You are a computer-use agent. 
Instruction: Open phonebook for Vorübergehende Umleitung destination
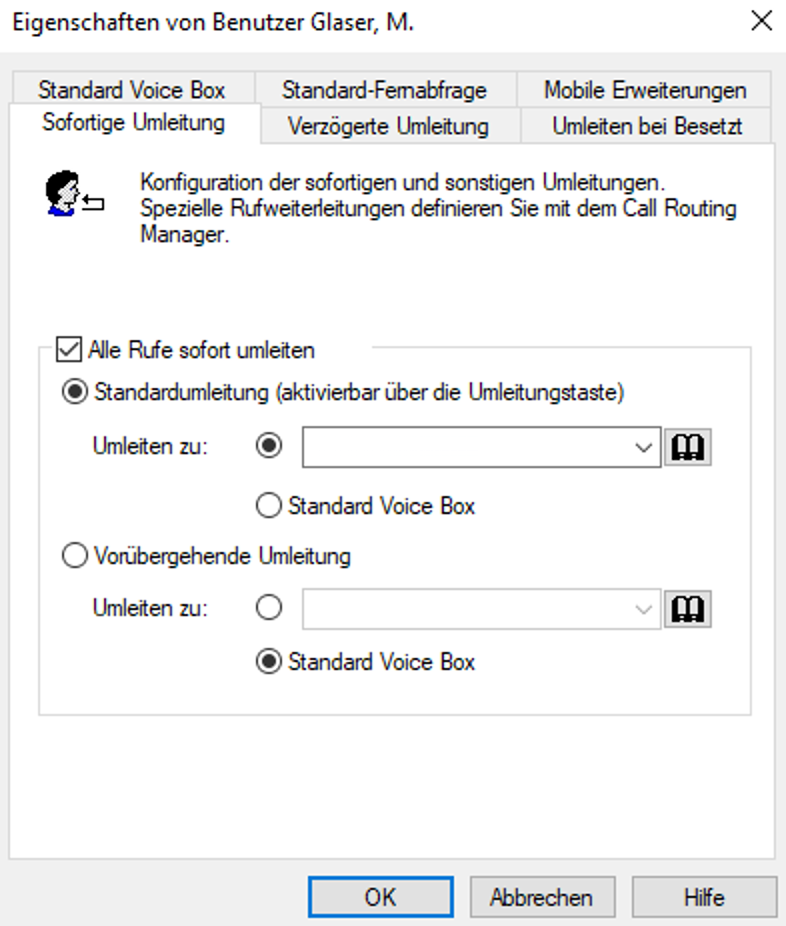point(688,608)
